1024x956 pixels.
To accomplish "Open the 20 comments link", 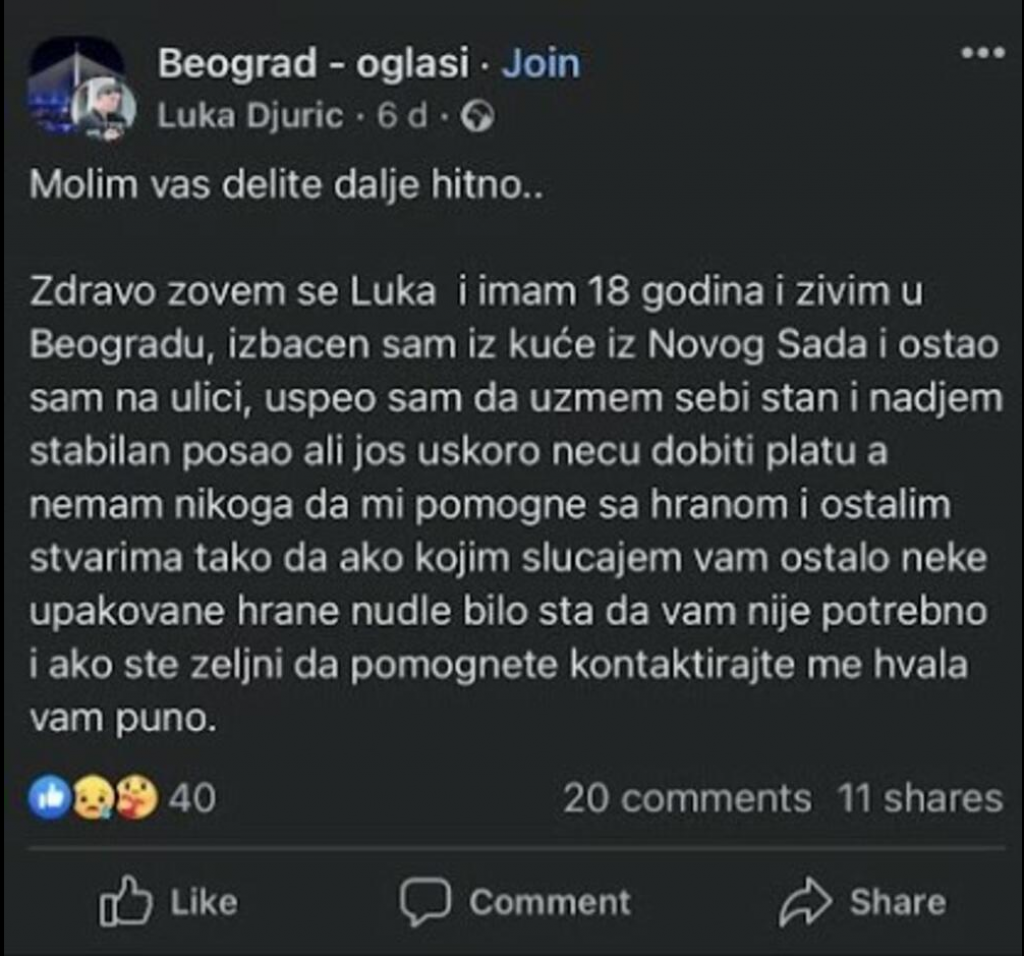I will [687, 798].
